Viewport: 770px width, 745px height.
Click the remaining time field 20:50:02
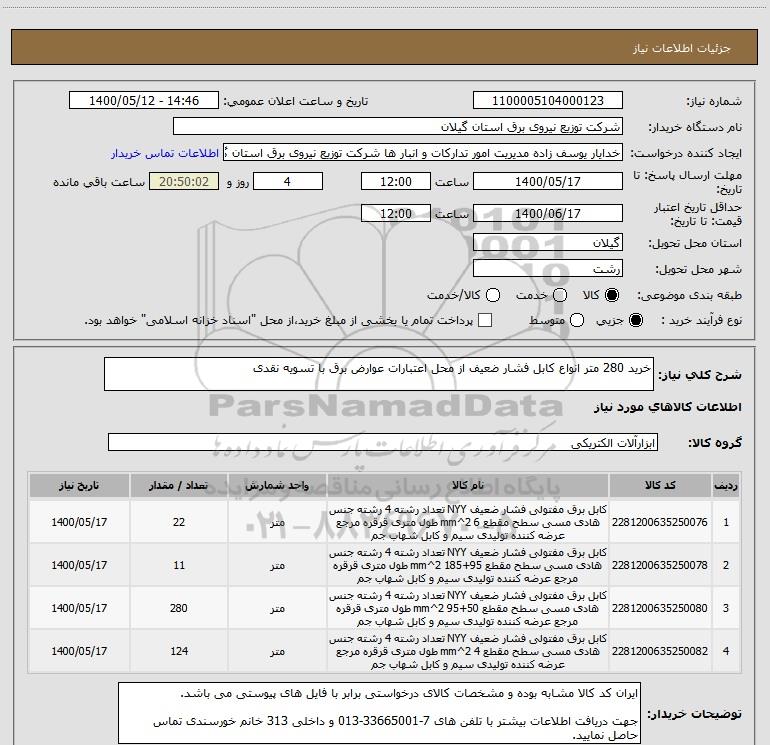tap(184, 181)
